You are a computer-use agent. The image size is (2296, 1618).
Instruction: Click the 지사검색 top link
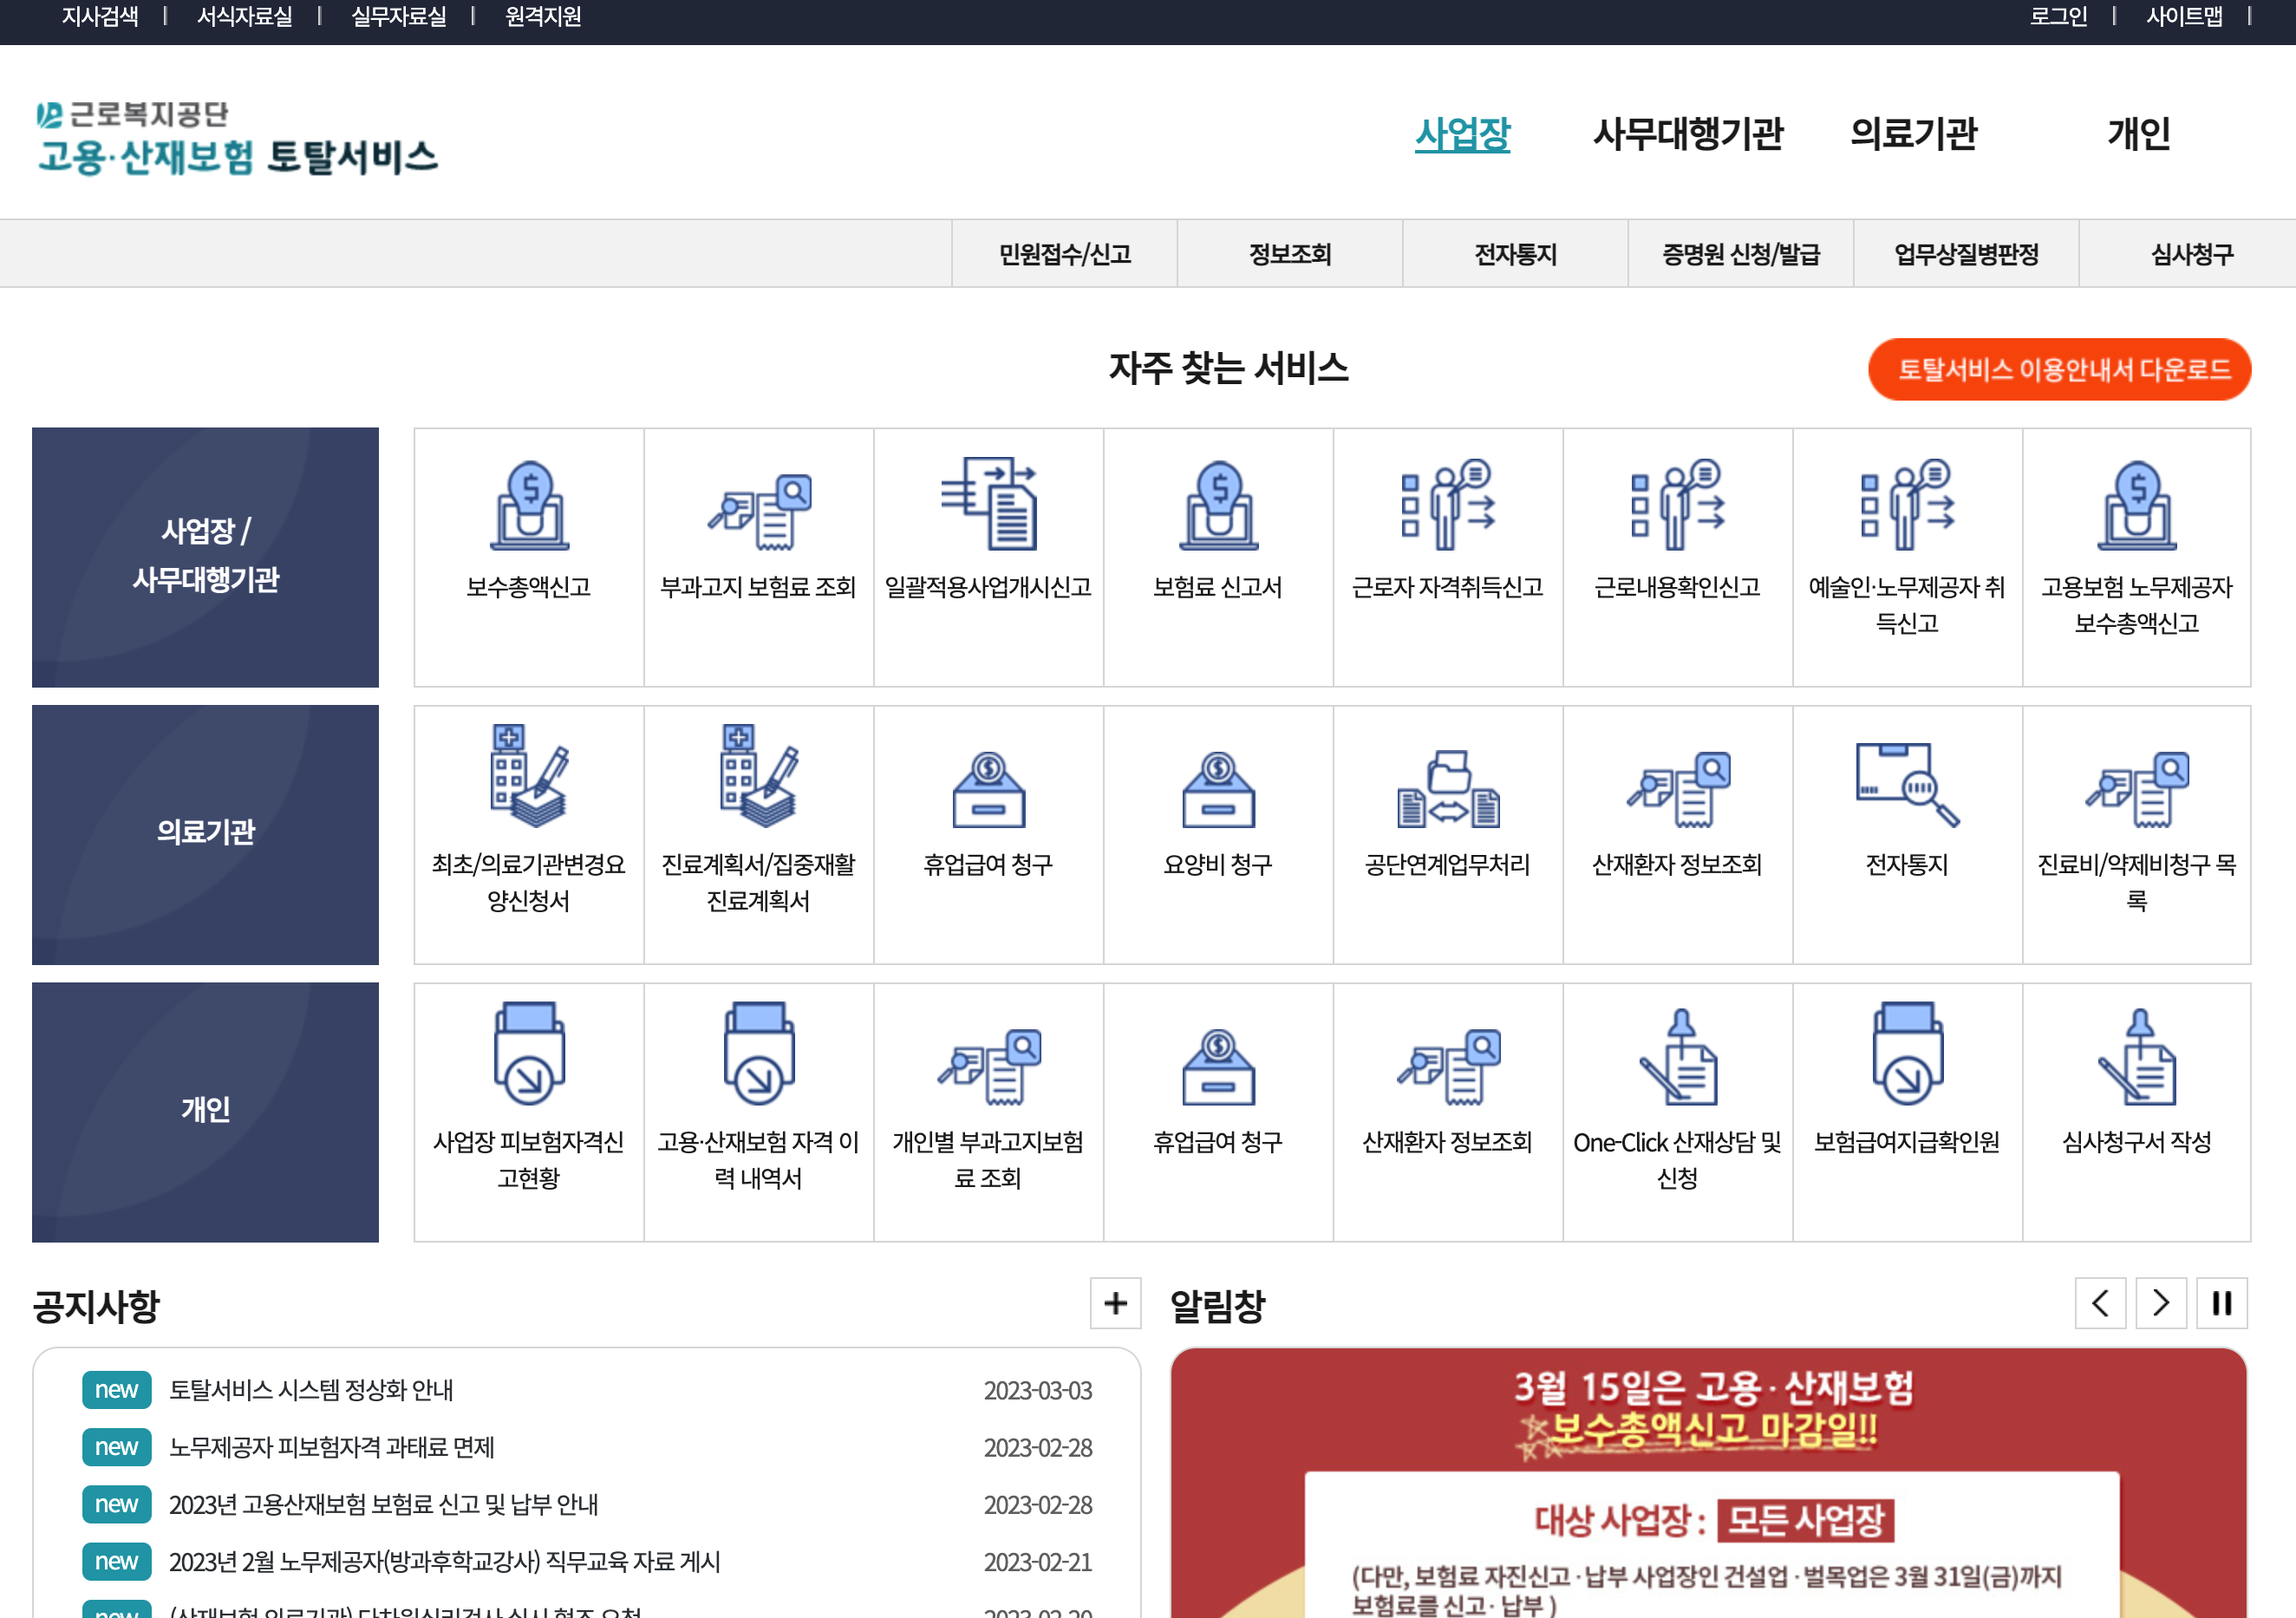pyautogui.click(x=100, y=16)
